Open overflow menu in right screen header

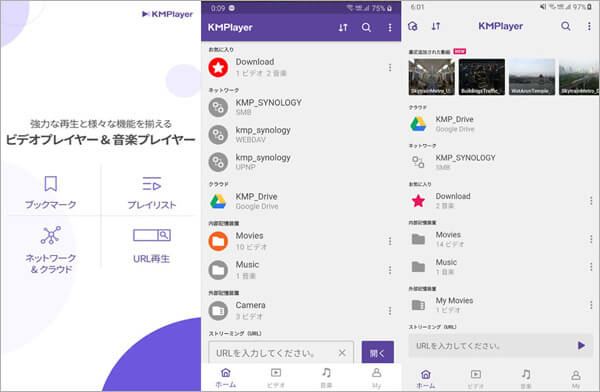589,26
